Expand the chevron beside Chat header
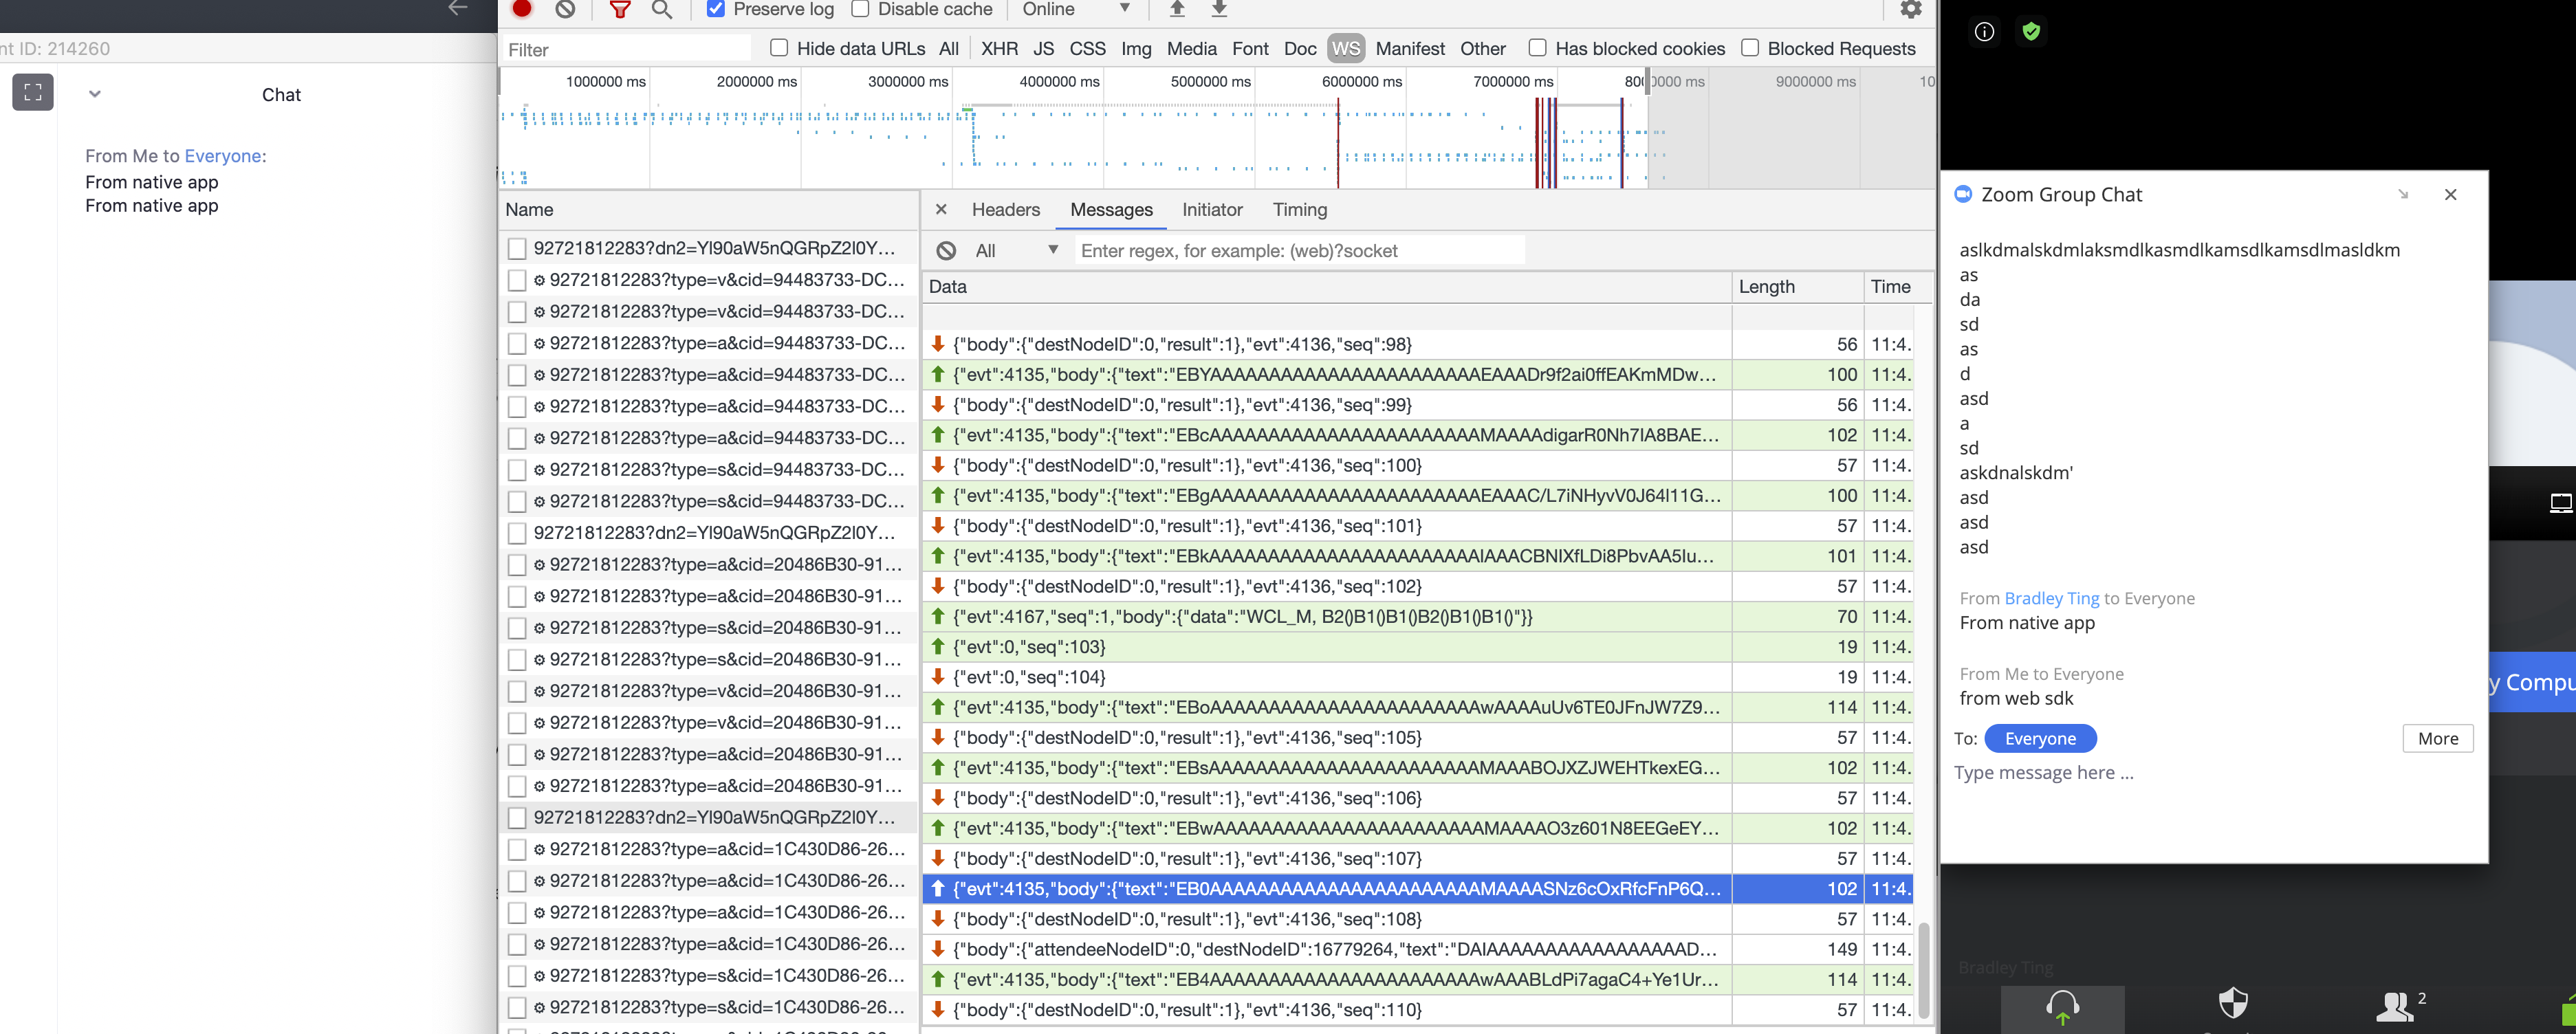2576x1034 pixels. click(95, 94)
